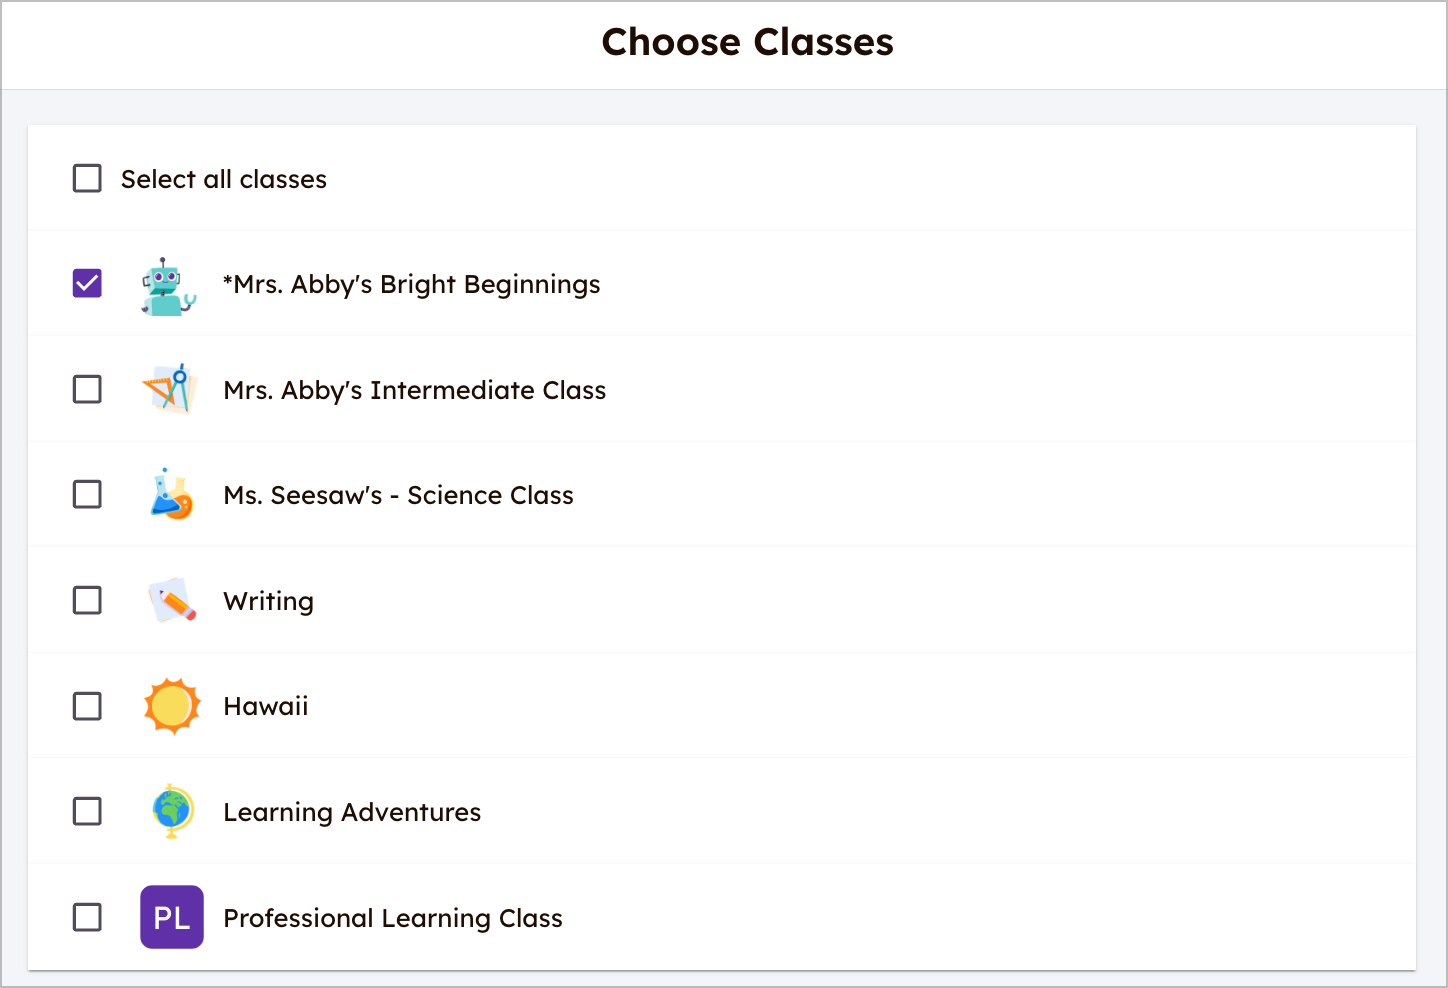Screen dimensions: 1448x988
Task: Click the robot icon for Bright Beginnings
Action: 170,286
